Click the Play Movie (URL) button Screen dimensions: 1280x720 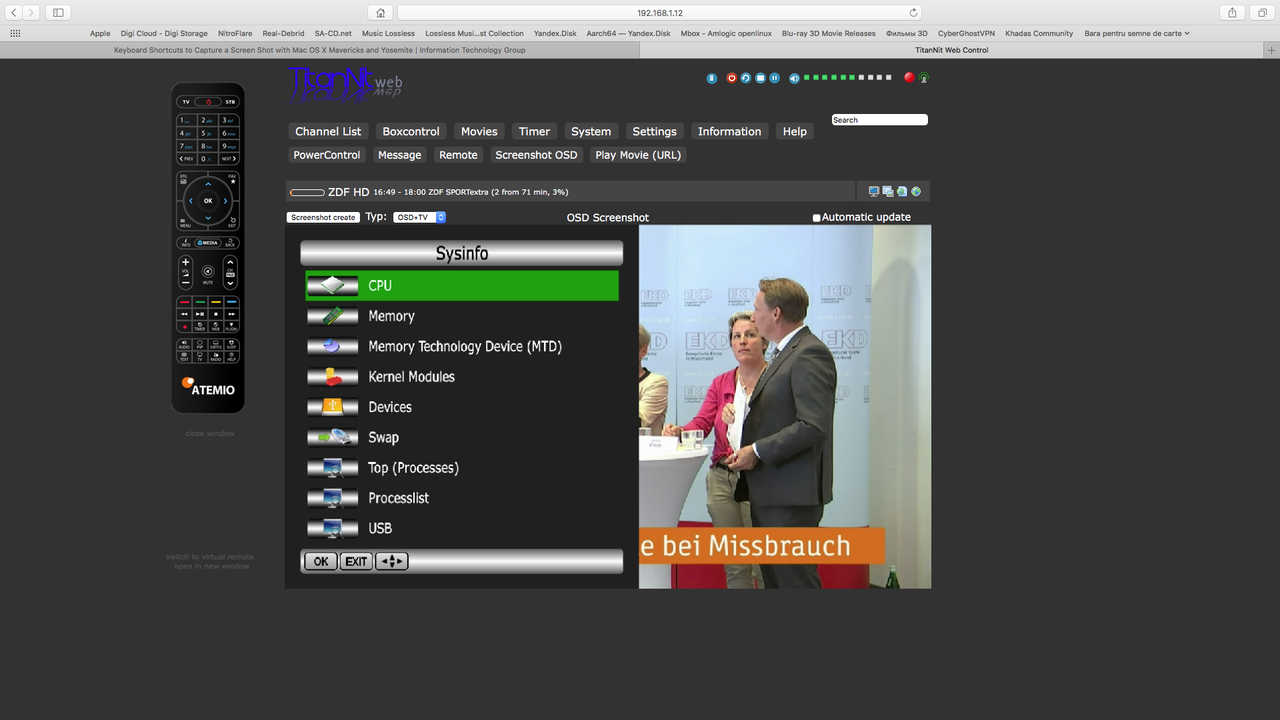point(638,155)
